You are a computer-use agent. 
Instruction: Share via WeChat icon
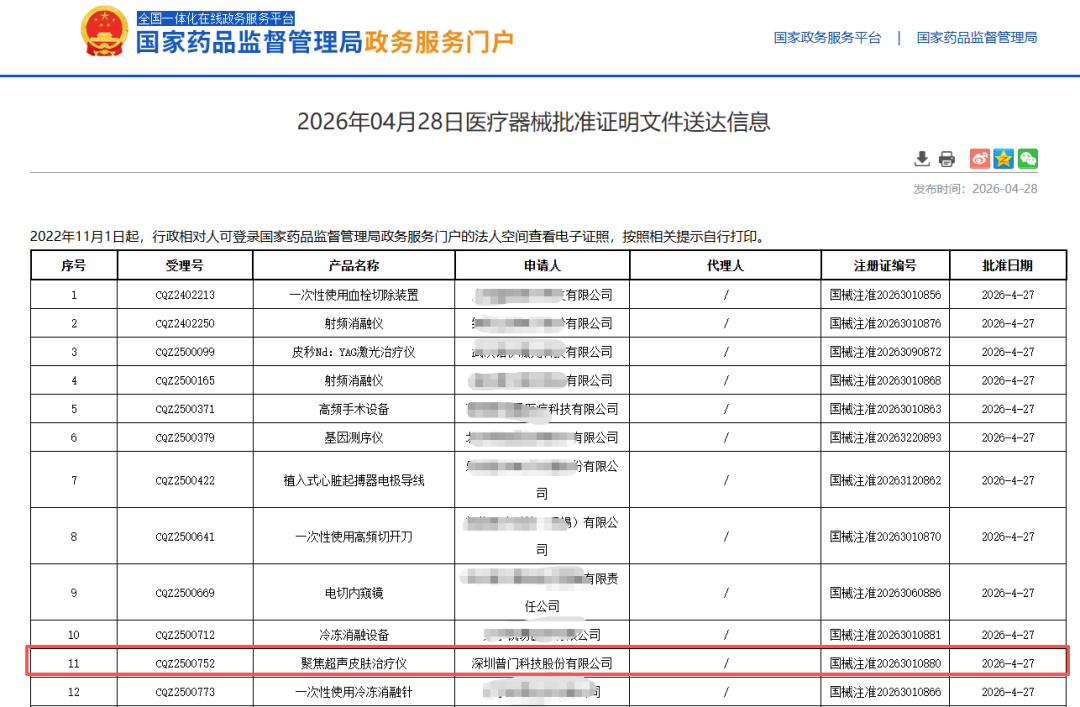coord(1028,158)
